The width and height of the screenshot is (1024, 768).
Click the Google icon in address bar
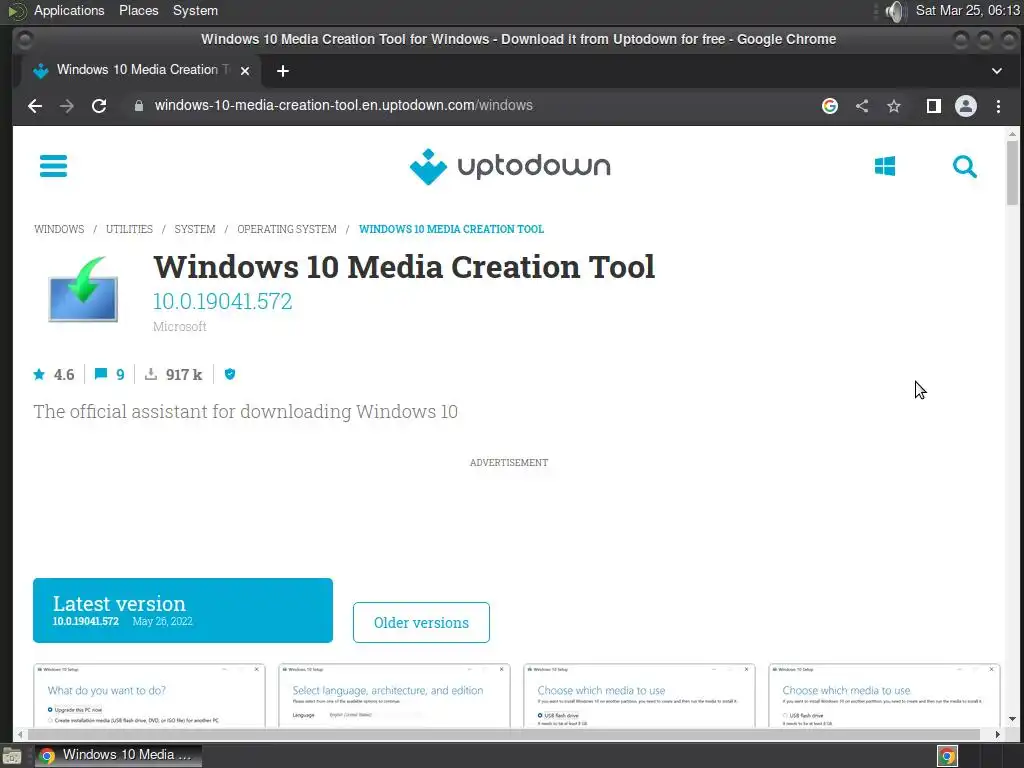point(829,106)
